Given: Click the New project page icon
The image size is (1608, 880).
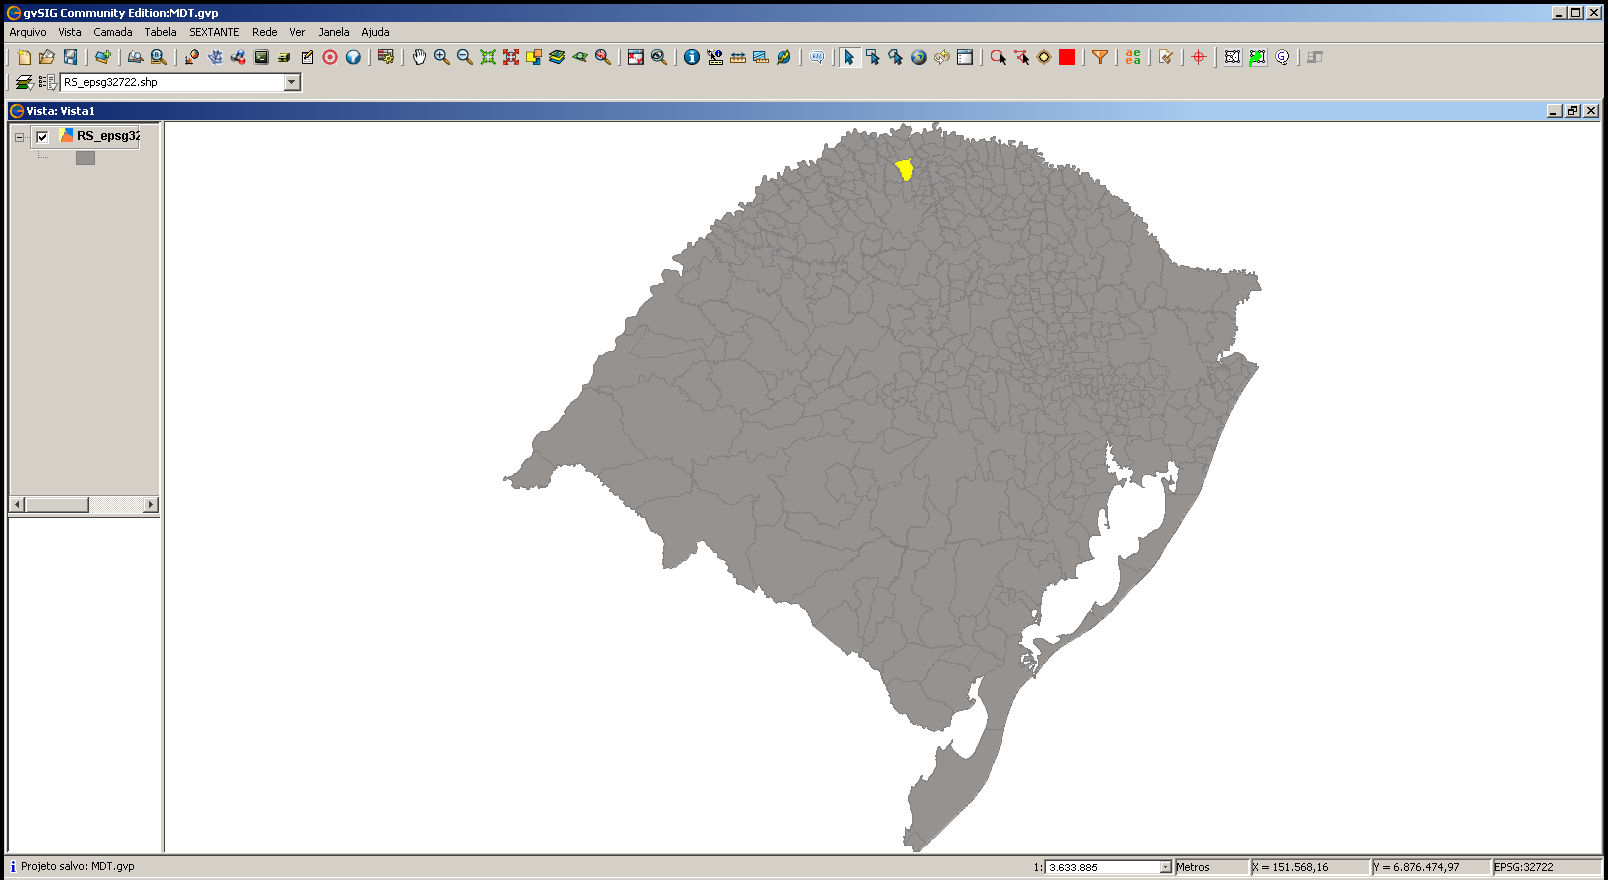Looking at the screenshot, I should (24, 57).
